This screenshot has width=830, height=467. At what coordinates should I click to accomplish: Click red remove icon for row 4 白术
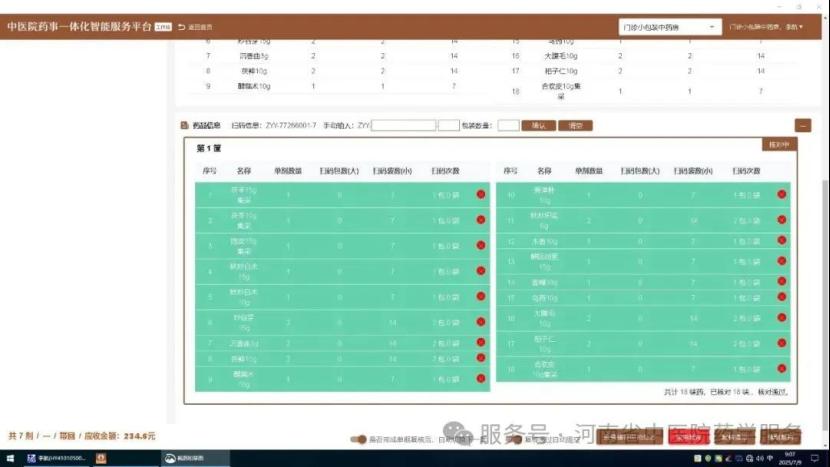tap(480, 271)
